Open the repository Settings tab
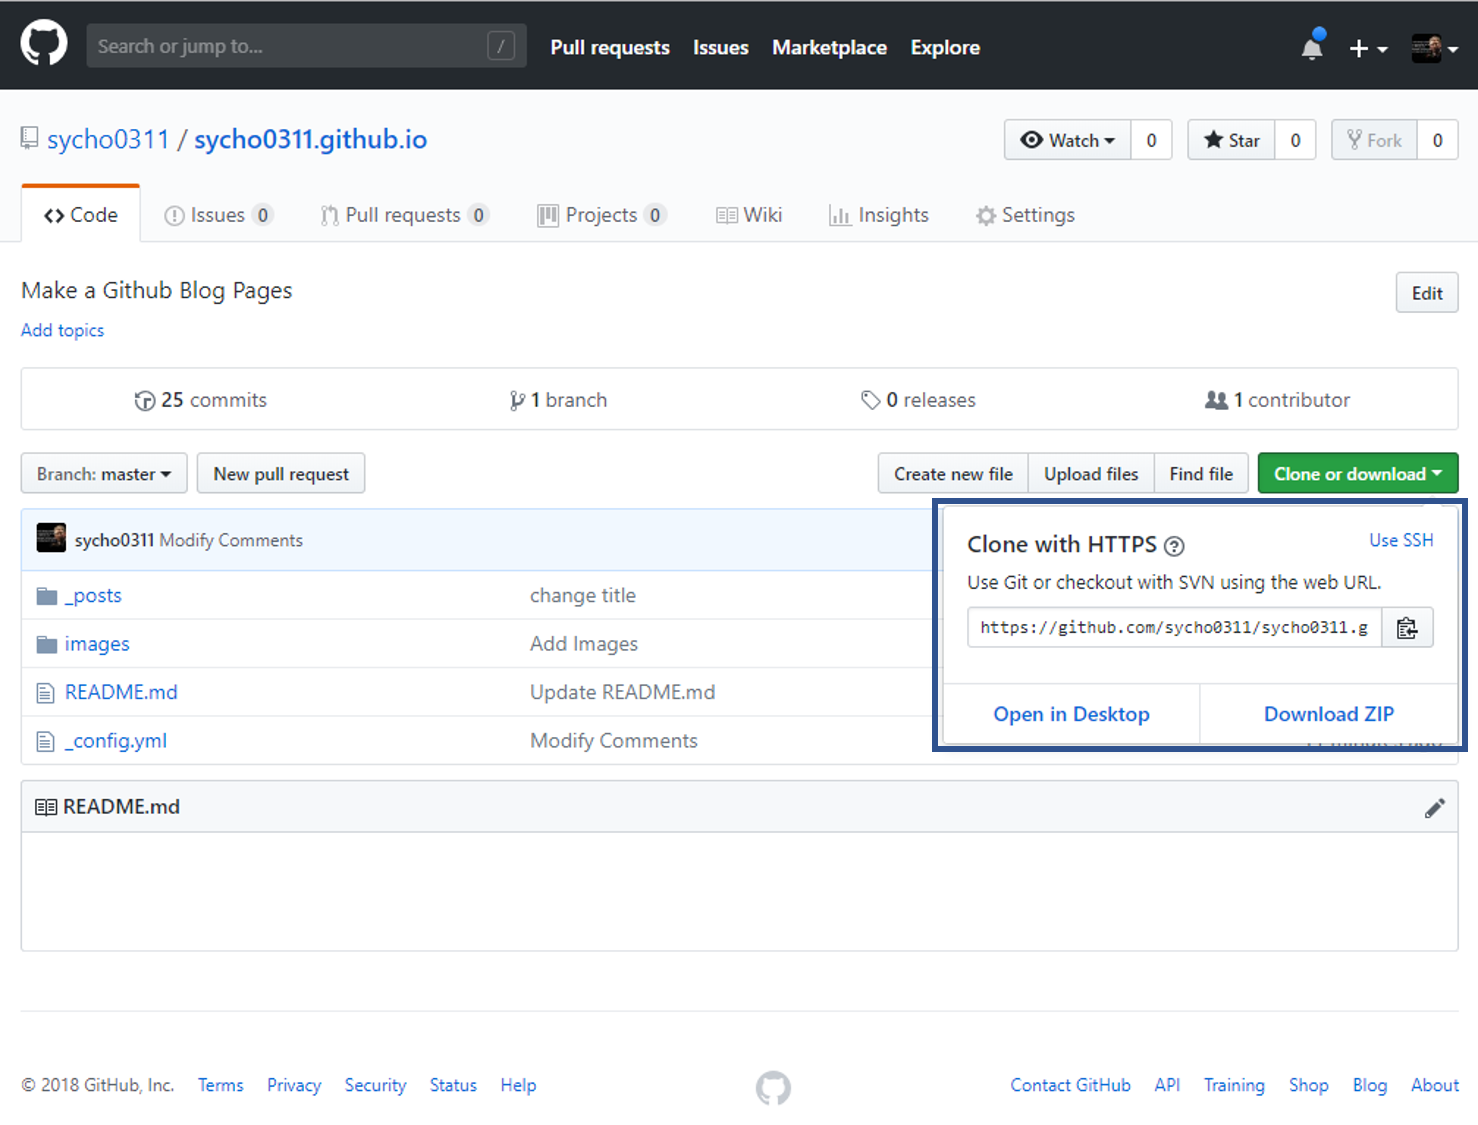The width and height of the screenshot is (1478, 1125). [1026, 215]
